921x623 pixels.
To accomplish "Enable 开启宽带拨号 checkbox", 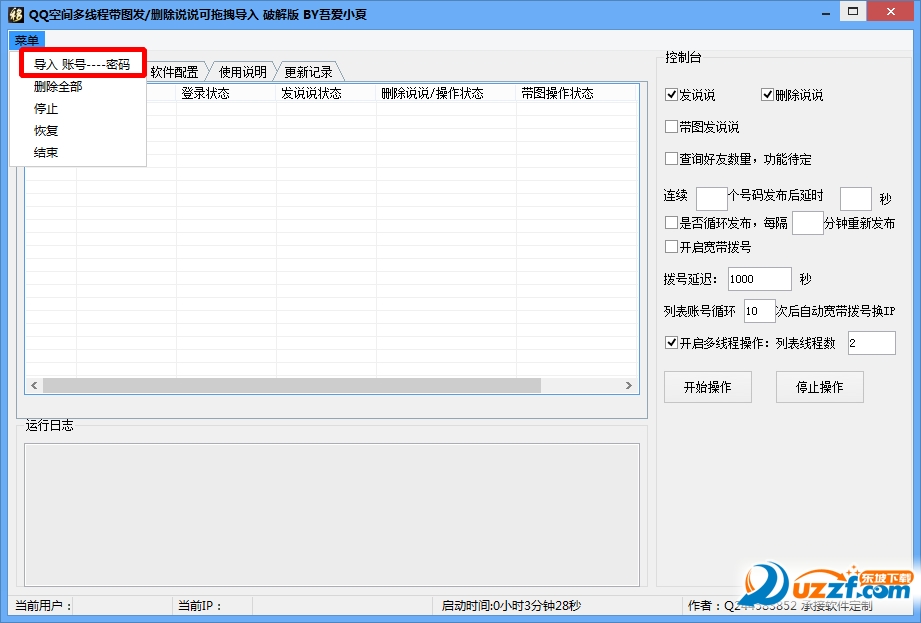I will coord(672,247).
